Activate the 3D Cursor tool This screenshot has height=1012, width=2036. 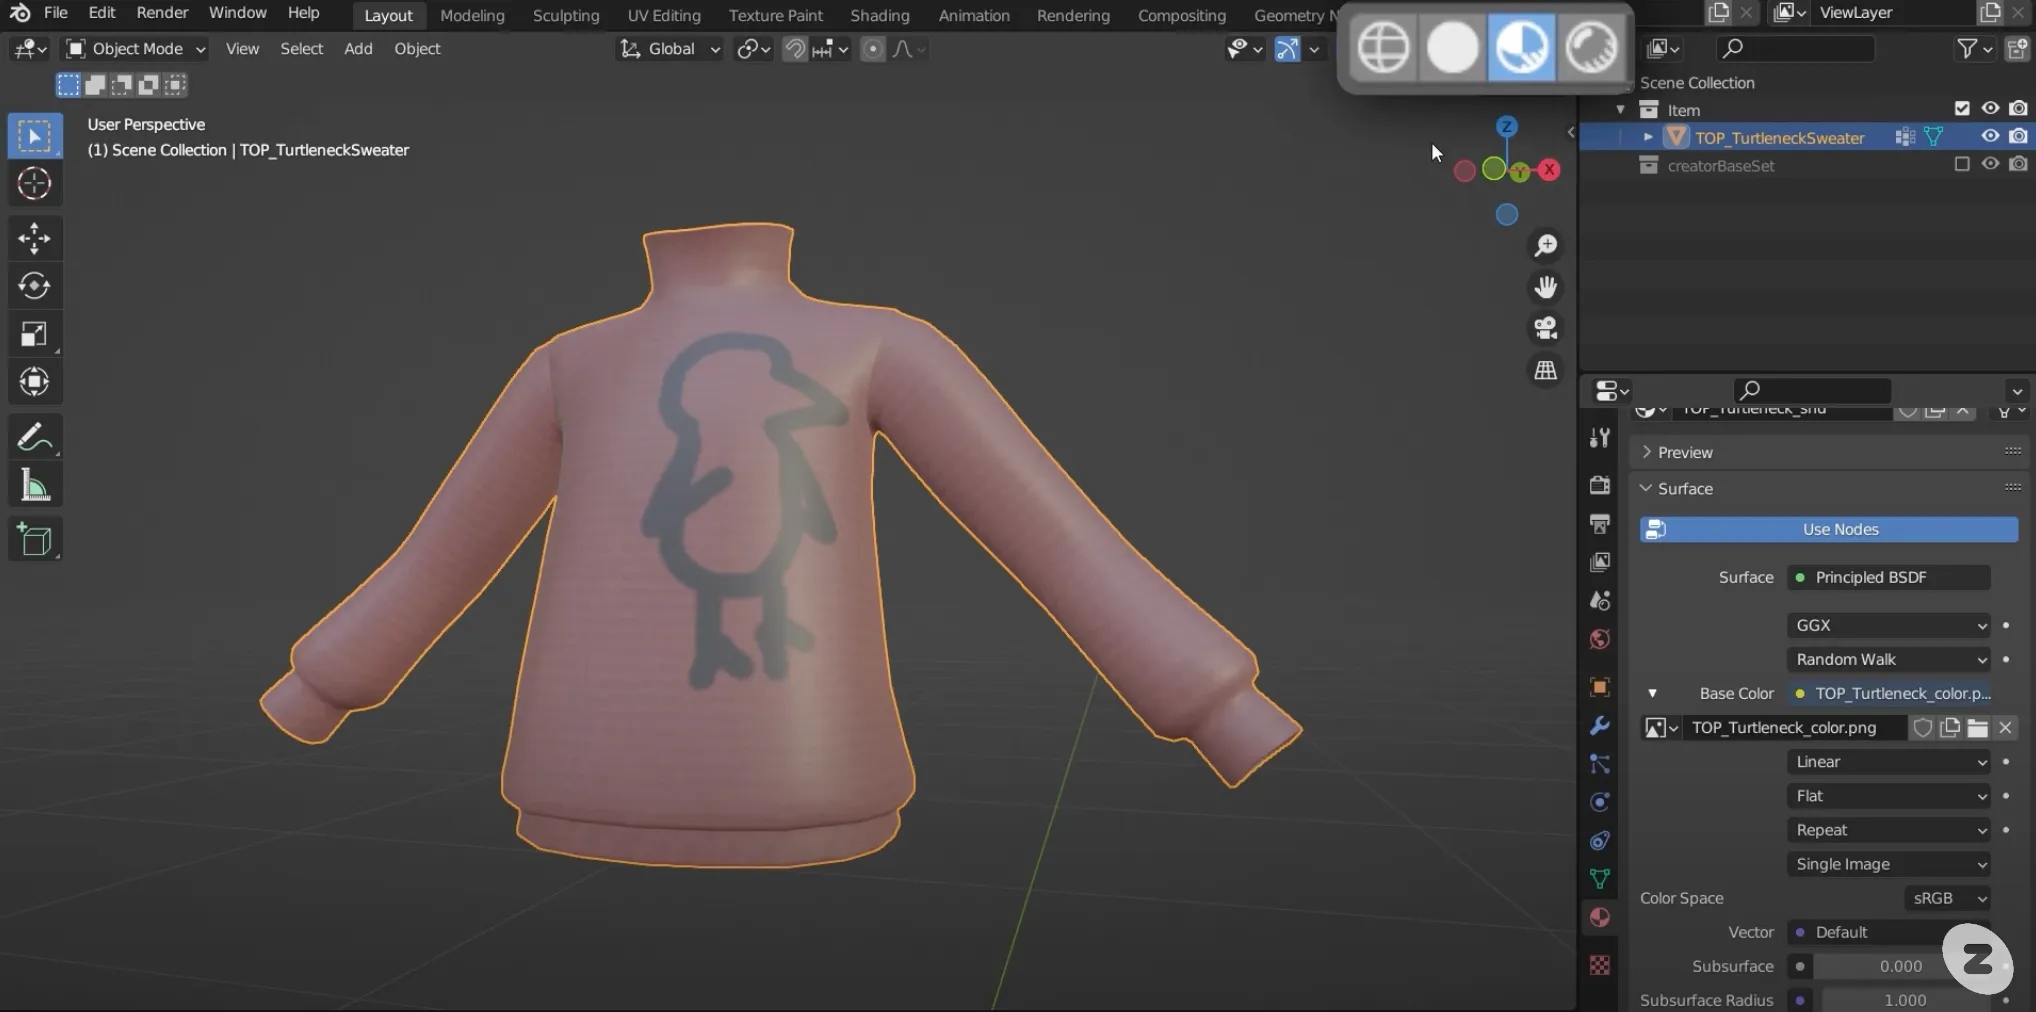coord(35,183)
